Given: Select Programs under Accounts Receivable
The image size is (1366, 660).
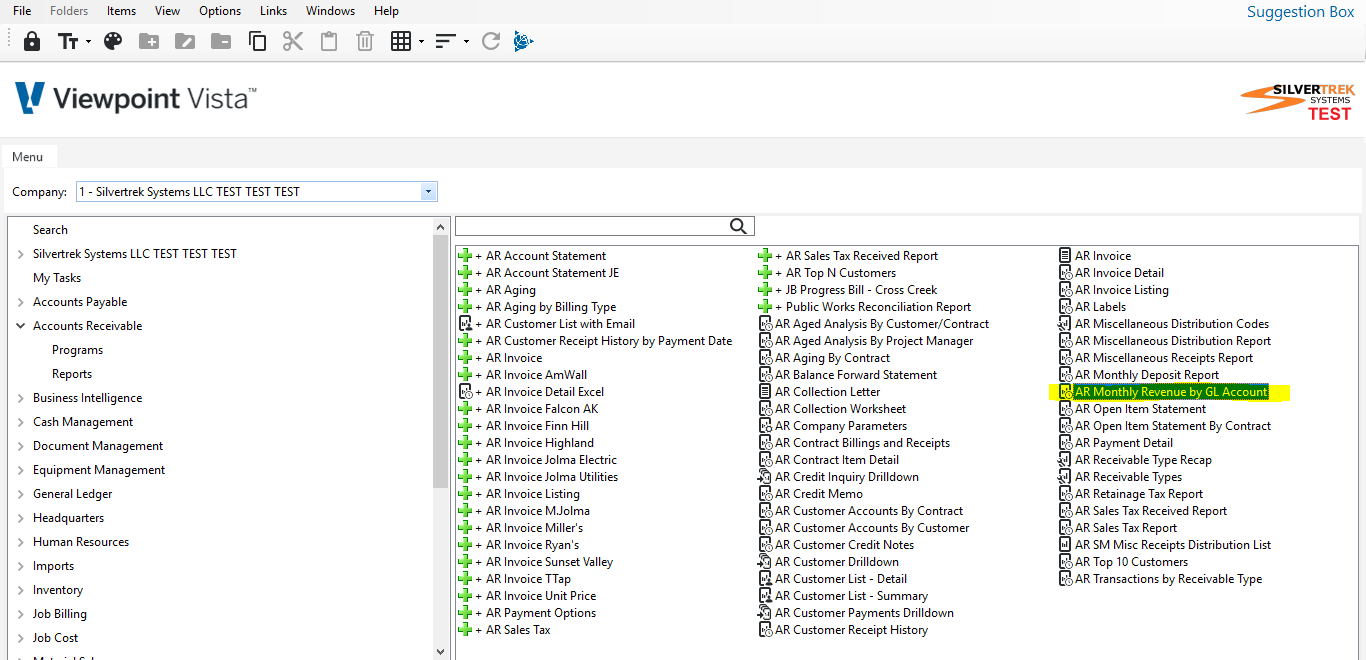Looking at the screenshot, I should pos(77,350).
